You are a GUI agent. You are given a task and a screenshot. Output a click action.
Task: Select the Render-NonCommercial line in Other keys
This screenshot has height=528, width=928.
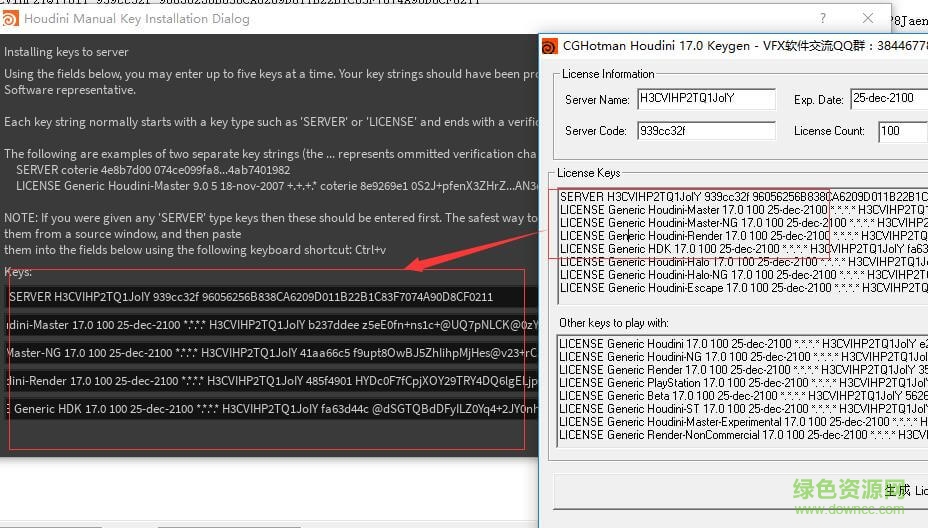pos(743,434)
